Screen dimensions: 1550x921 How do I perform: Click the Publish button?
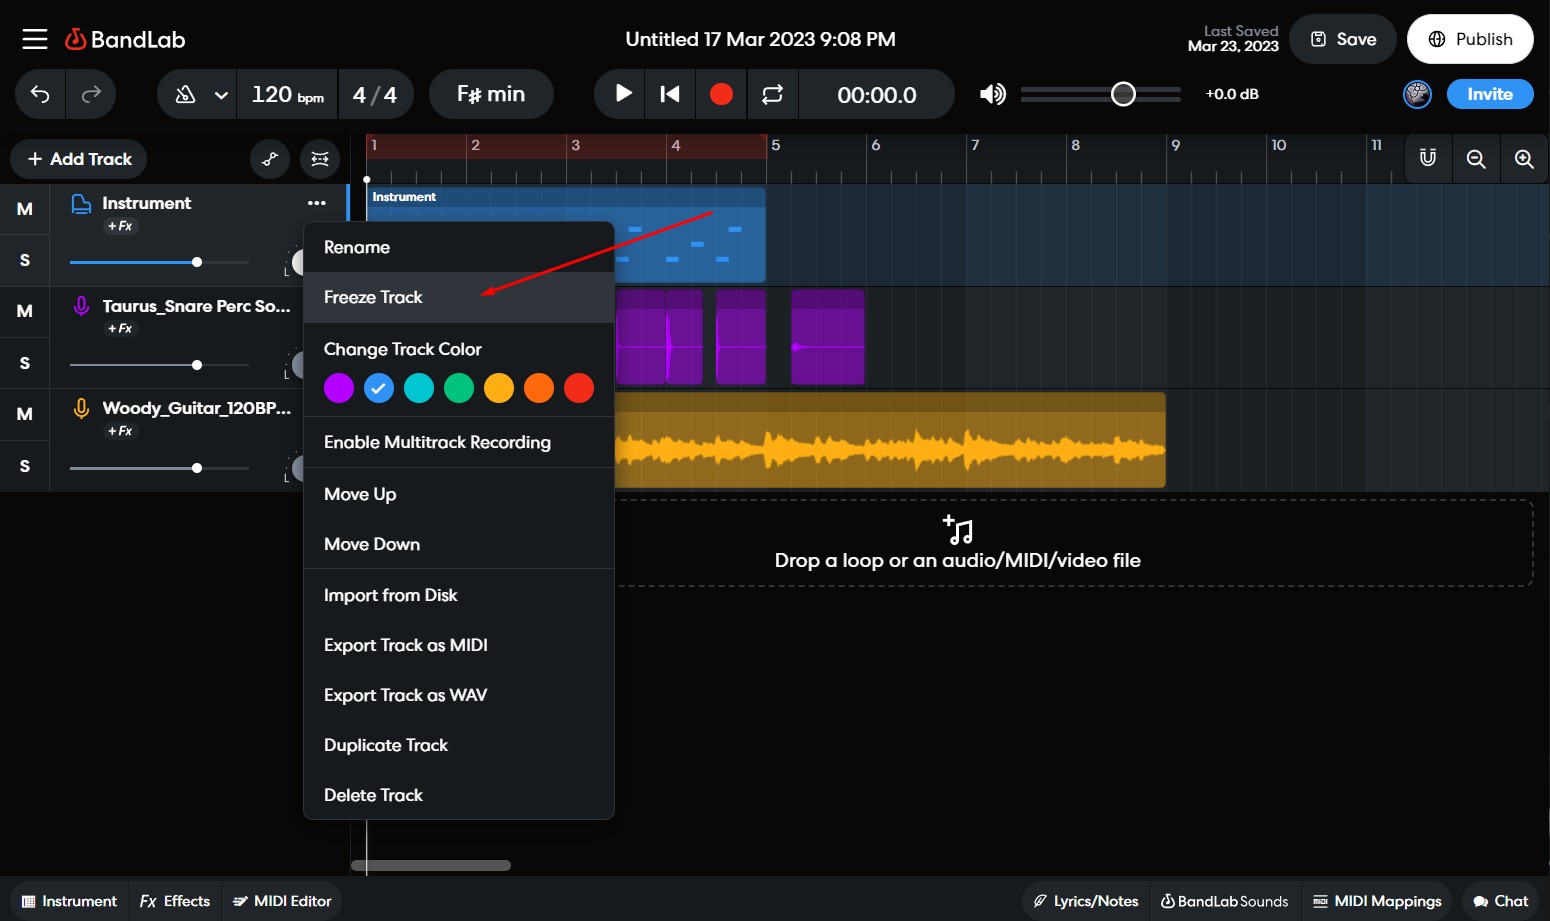[x=1469, y=39]
